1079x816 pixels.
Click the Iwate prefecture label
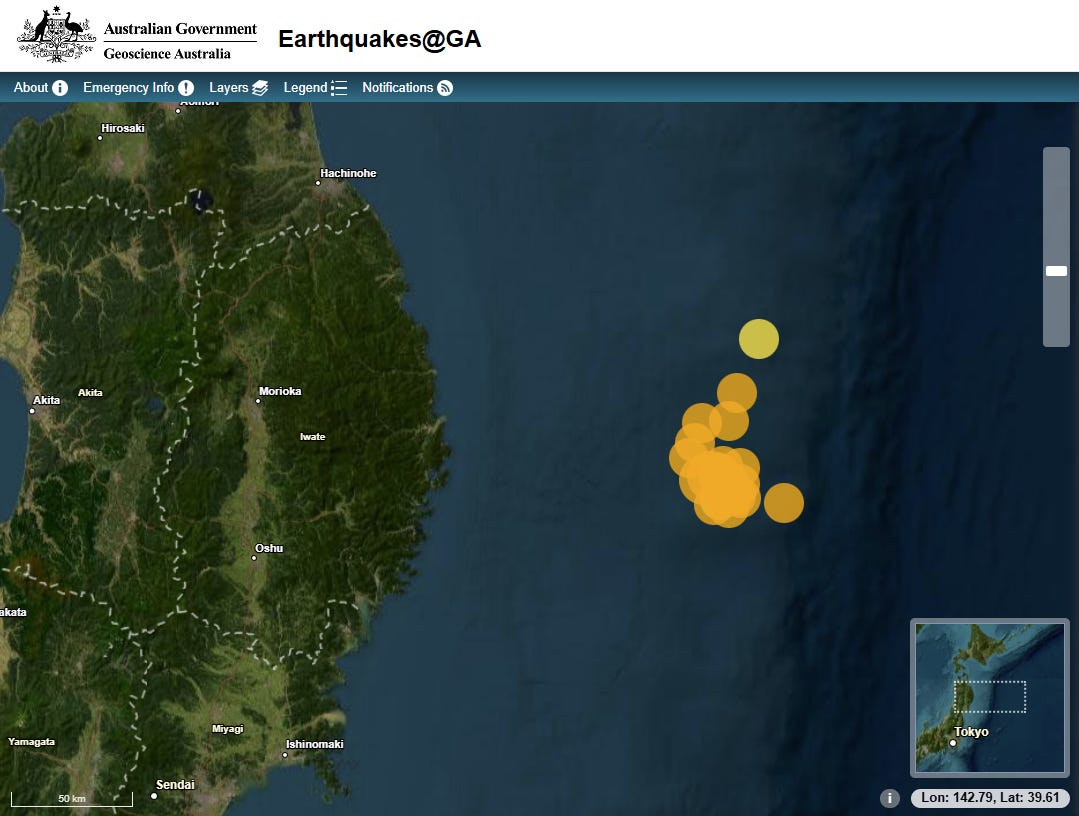tap(312, 436)
